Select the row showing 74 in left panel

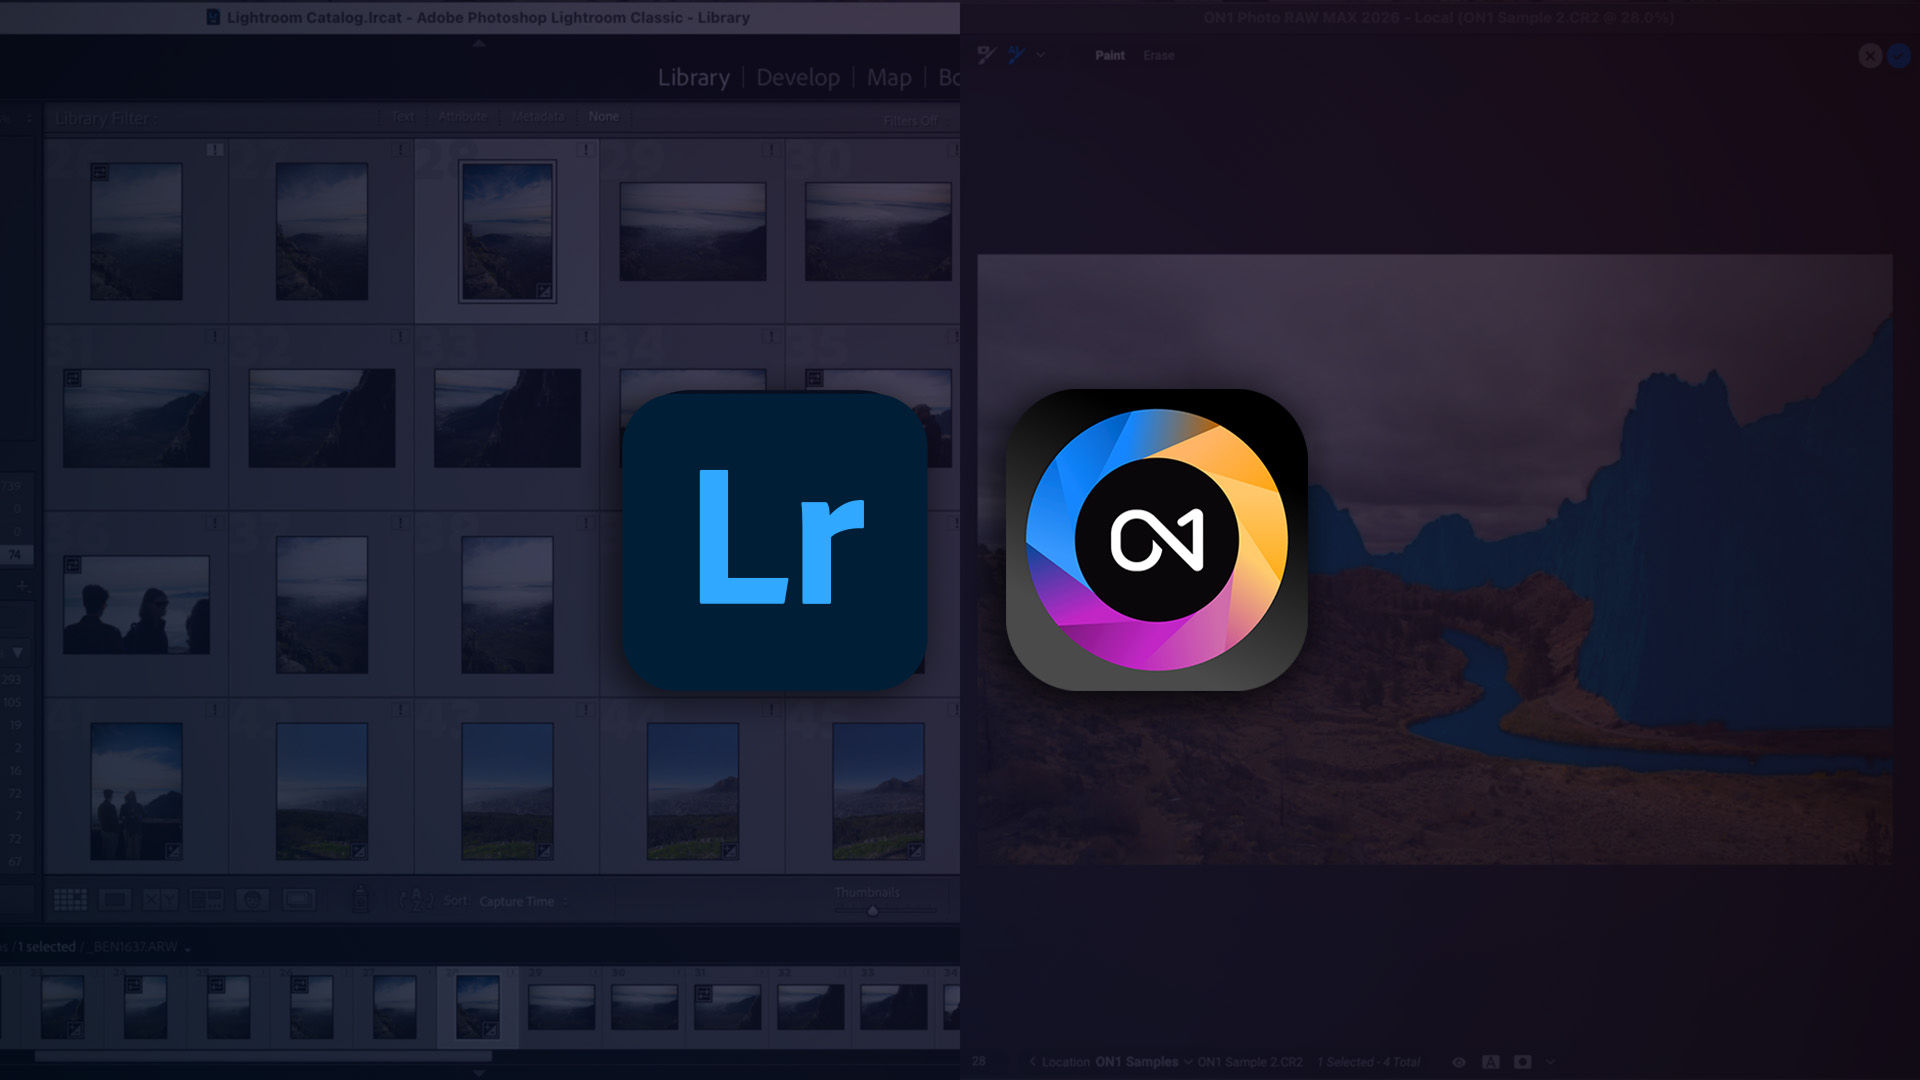coord(16,554)
